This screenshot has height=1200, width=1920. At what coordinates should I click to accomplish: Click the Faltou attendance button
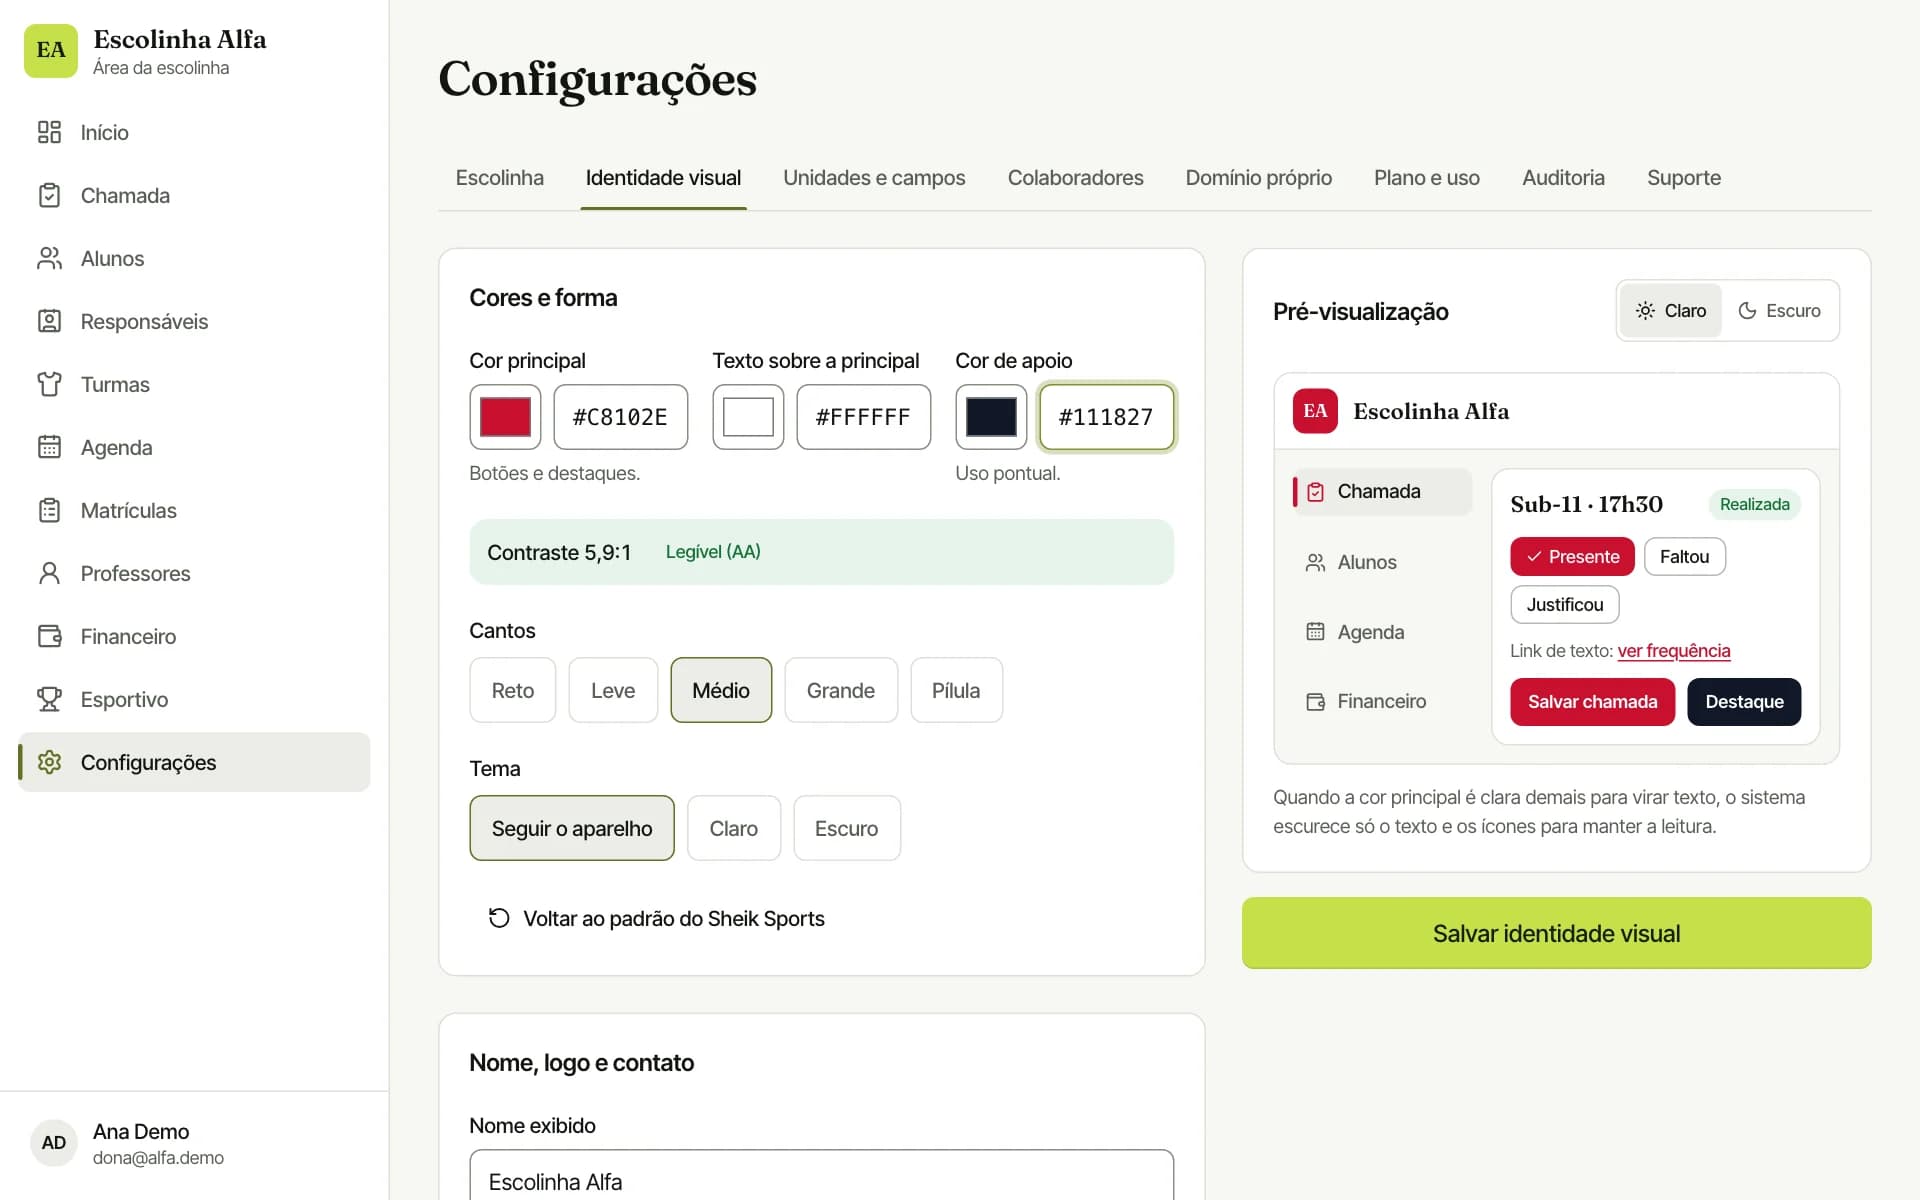[x=1684, y=557]
